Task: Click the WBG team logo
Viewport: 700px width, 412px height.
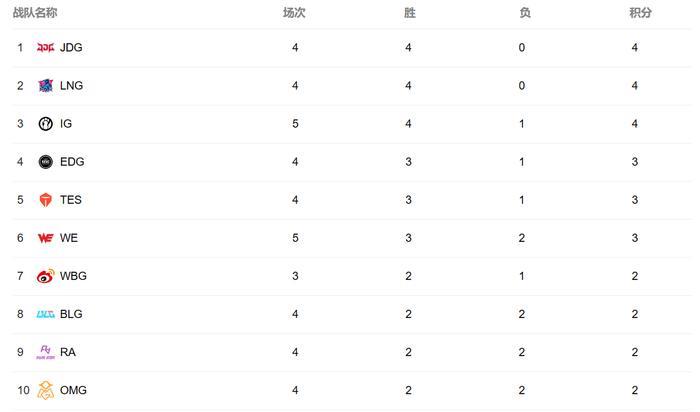Action: coord(46,276)
